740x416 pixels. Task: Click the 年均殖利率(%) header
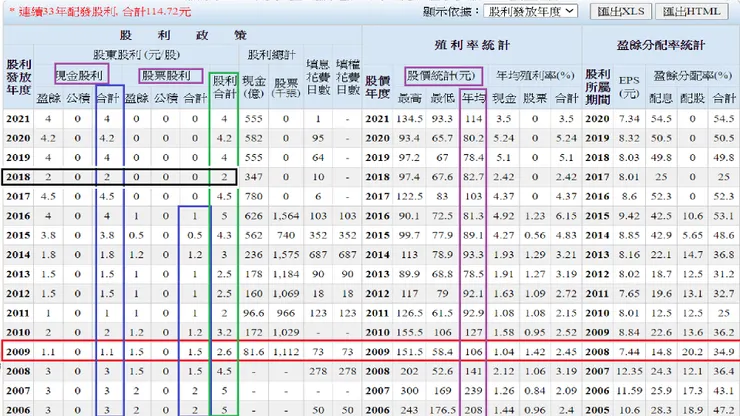(535, 76)
